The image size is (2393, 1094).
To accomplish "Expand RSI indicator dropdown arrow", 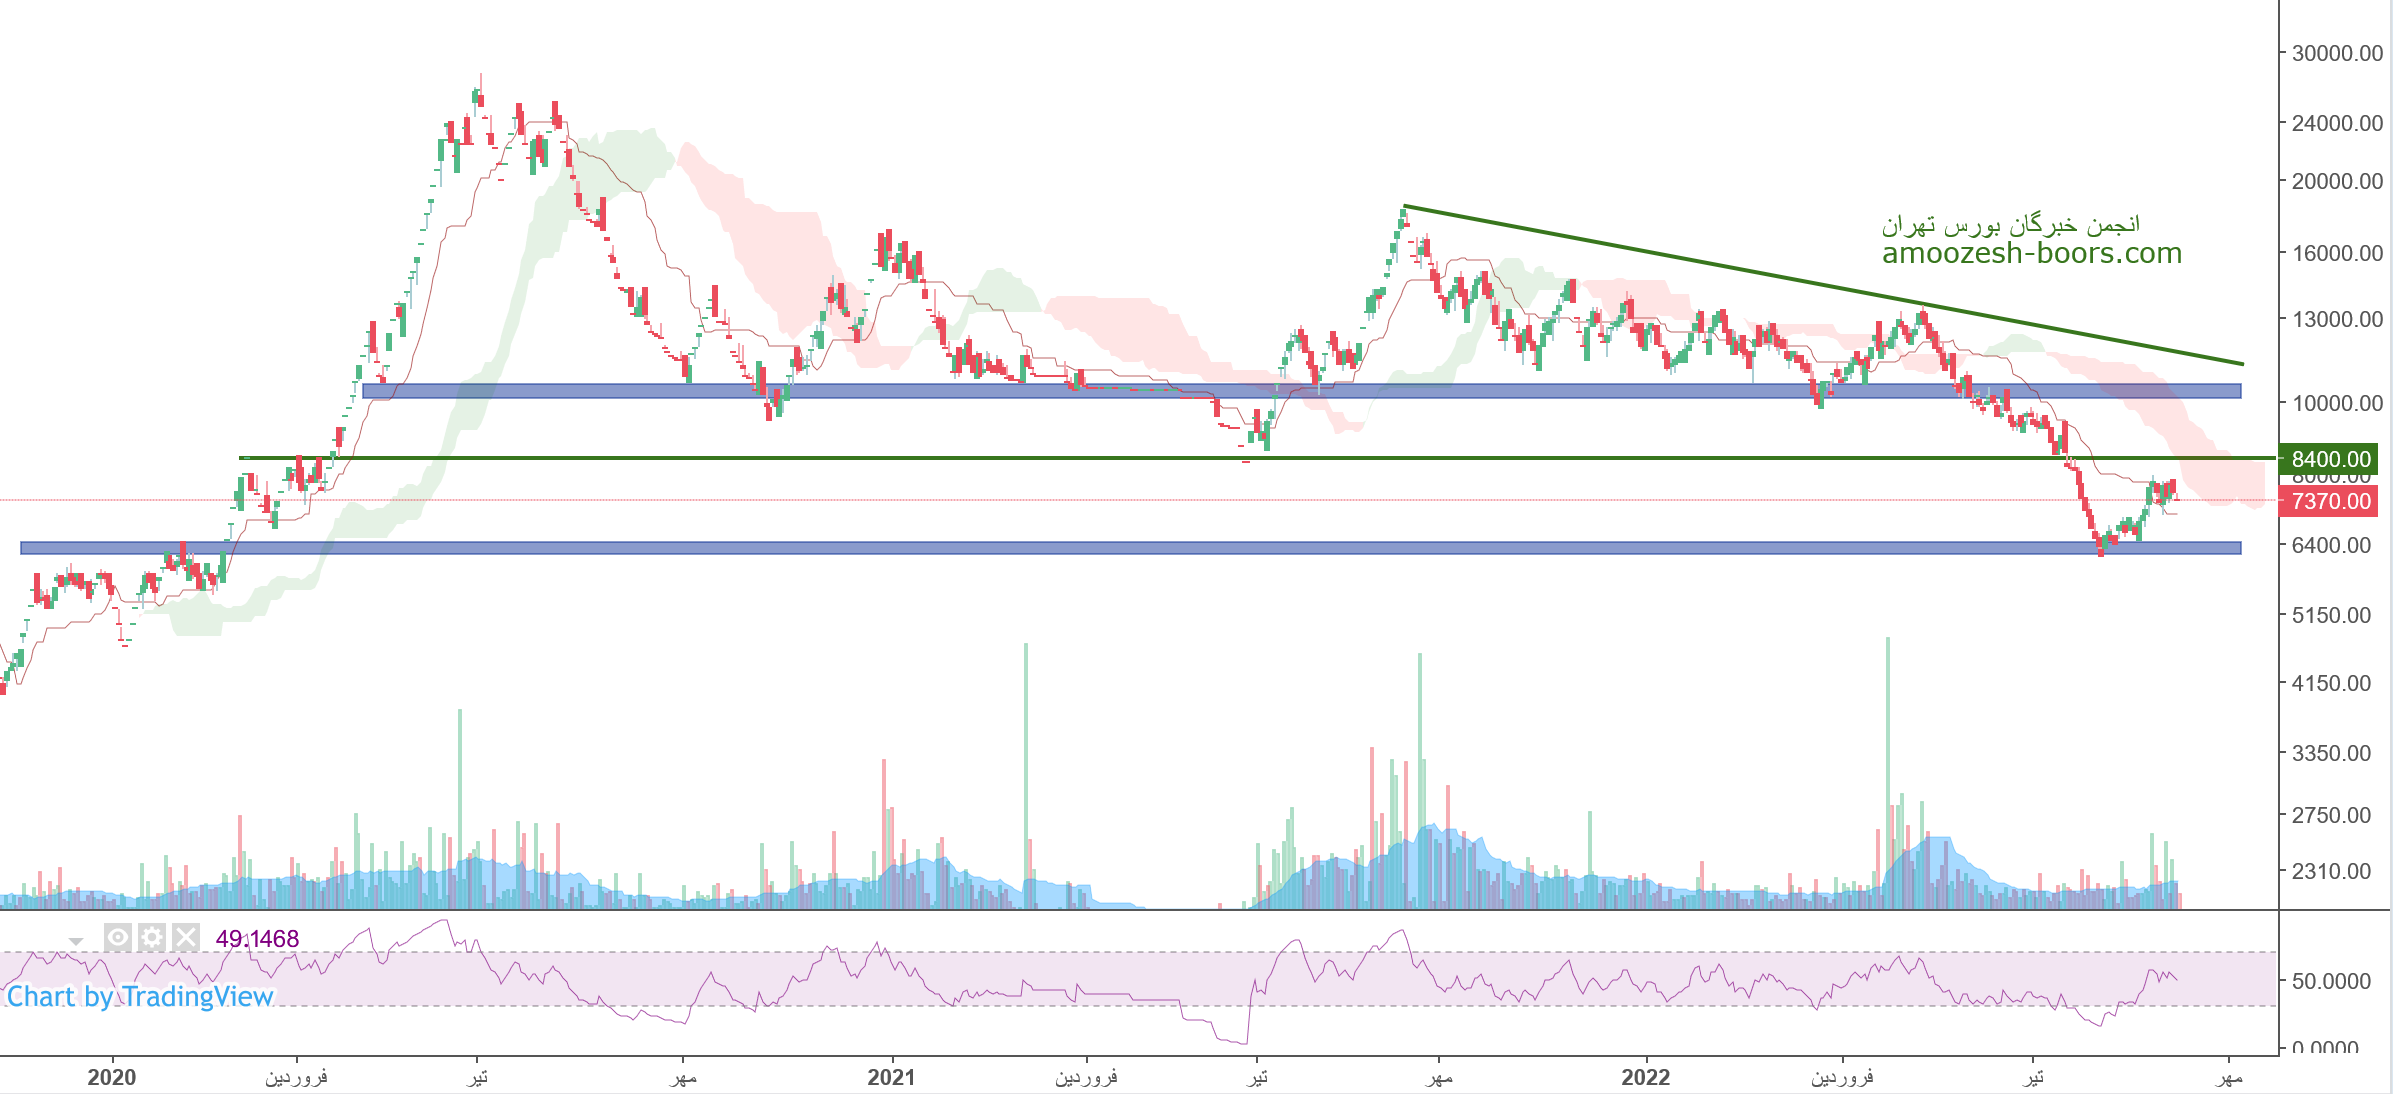I will 76,941.
